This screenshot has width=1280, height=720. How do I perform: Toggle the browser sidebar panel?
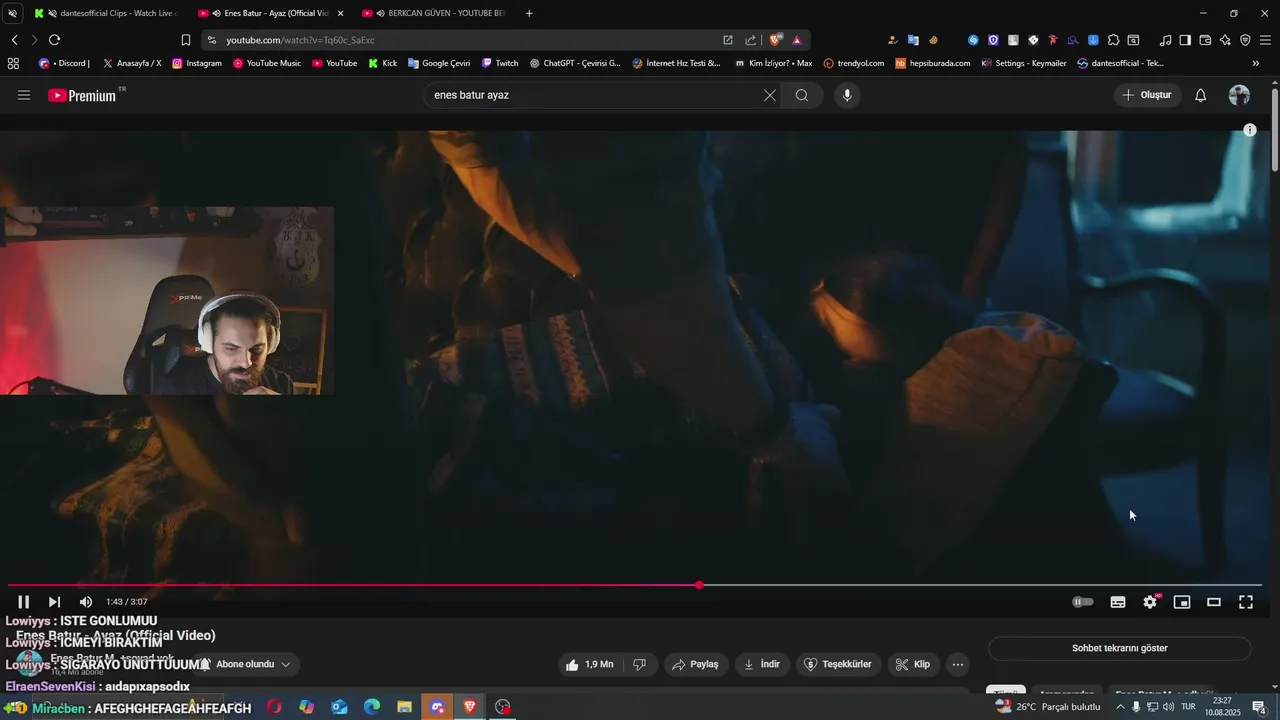[x=1185, y=40]
